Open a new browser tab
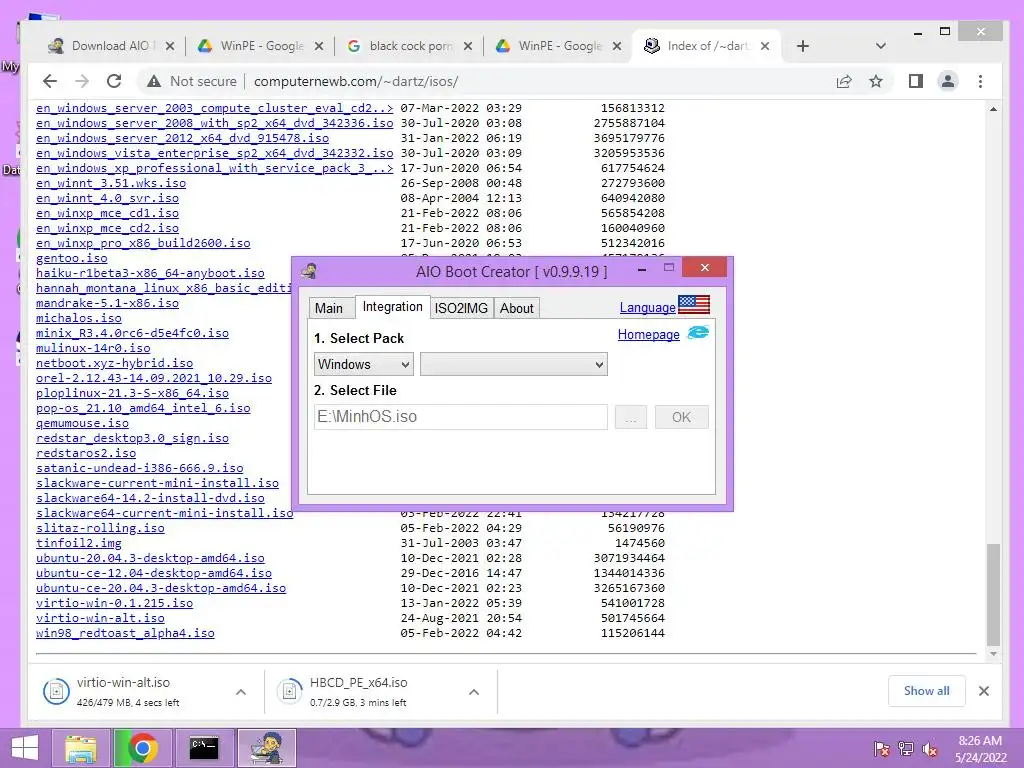Image resolution: width=1024 pixels, height=768 pixels. [803, 46]
